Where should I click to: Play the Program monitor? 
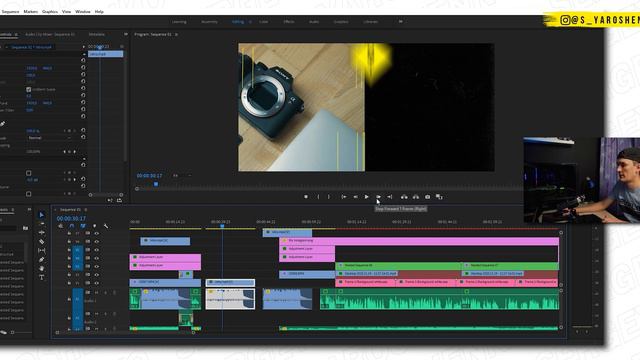[x=367, y=197]
